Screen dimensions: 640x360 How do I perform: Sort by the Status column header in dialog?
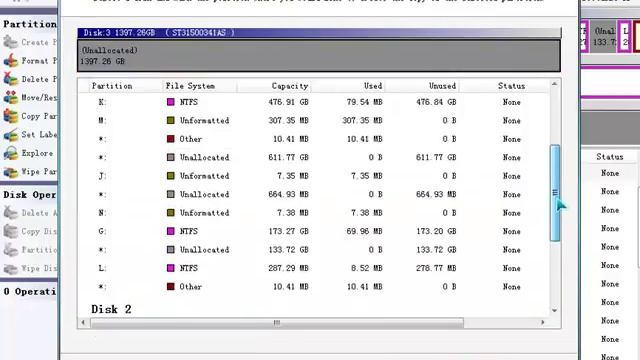pos(511,86)
